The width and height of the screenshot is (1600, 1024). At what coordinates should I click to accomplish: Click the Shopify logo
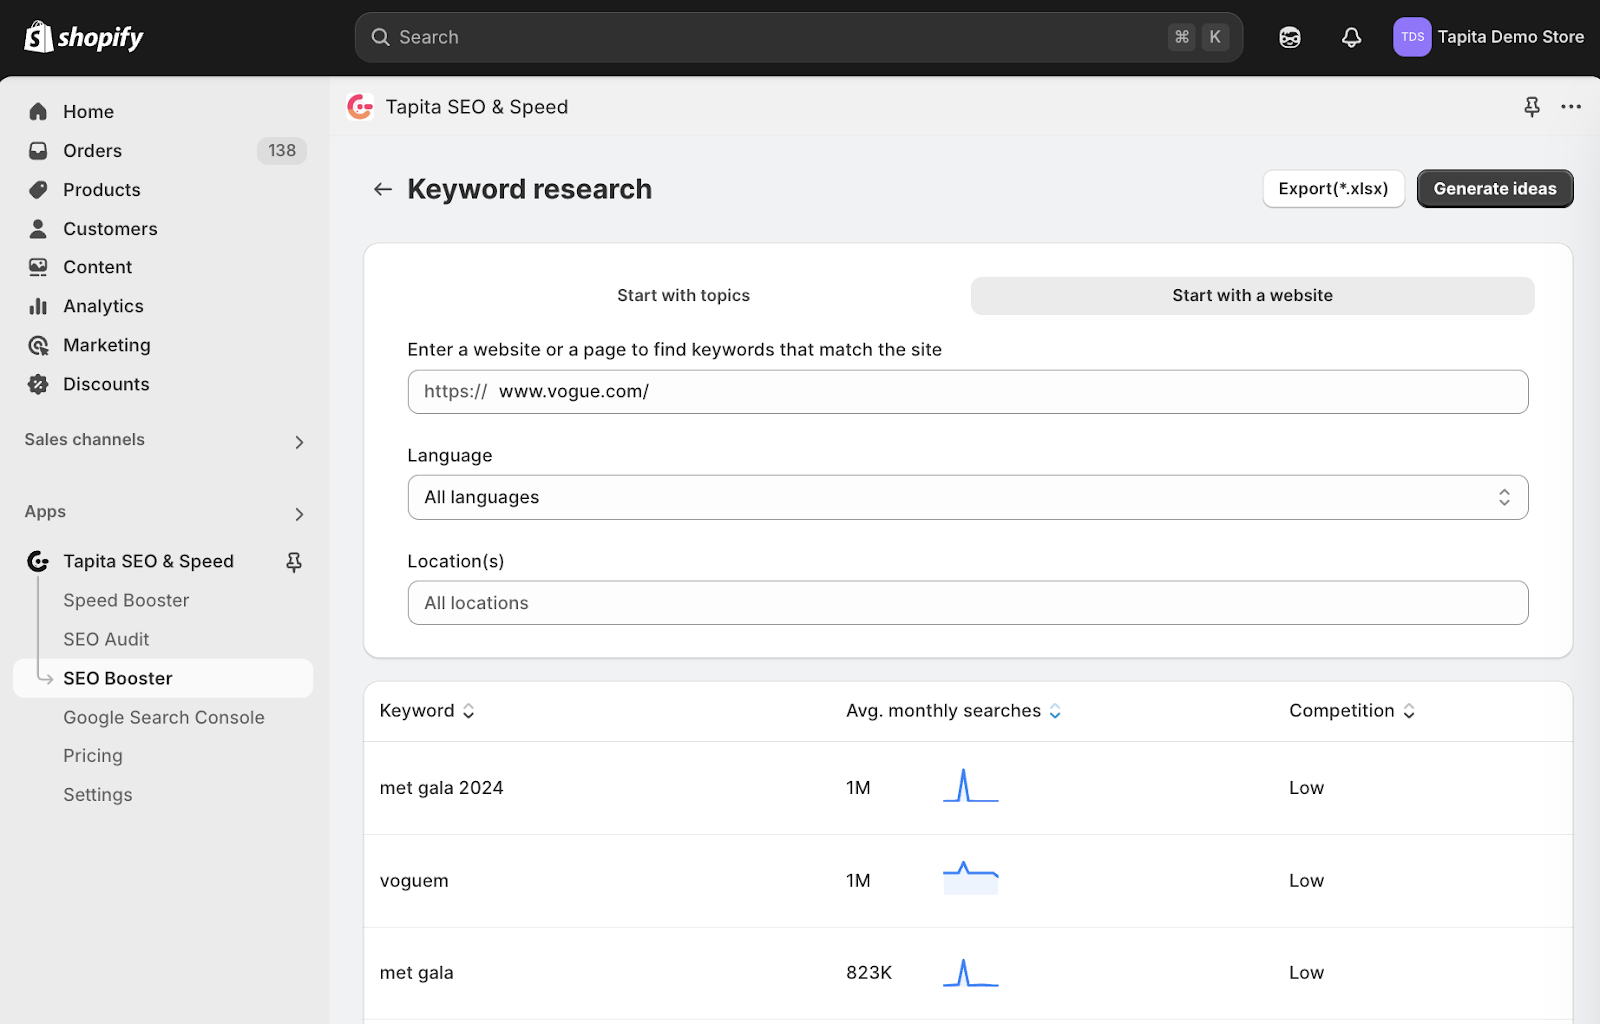coord(84,37)
